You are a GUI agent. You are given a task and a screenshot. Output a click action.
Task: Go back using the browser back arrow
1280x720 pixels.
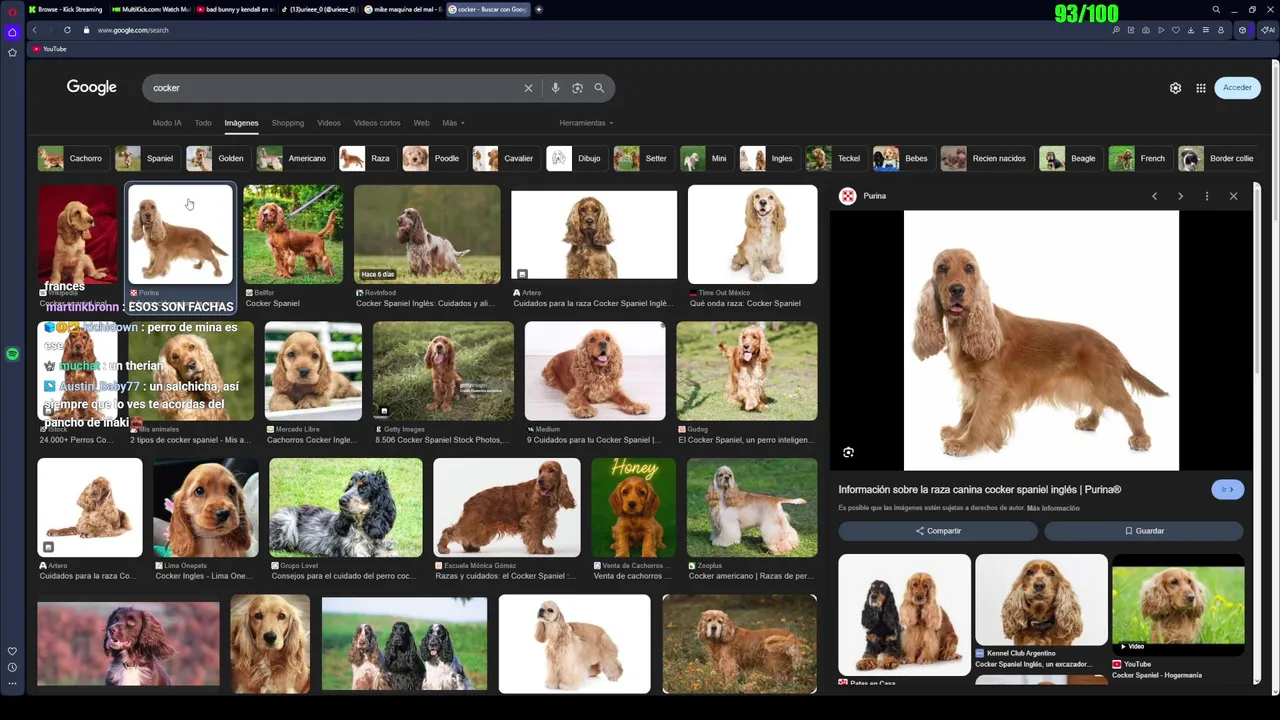[x=34, y=30]
